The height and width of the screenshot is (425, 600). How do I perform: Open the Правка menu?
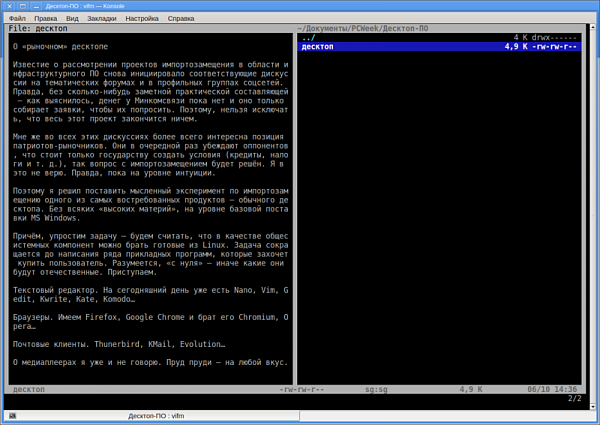[46, 18]
